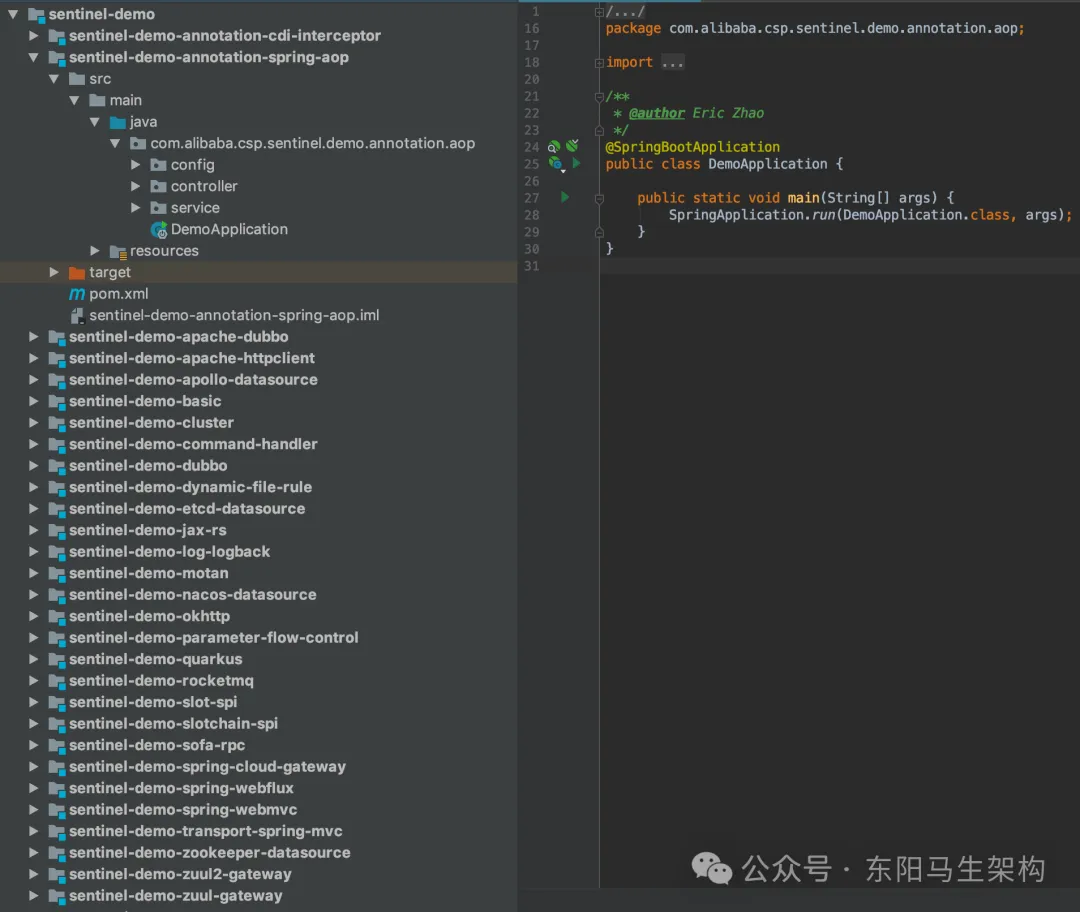Run main method from line 27 arrow
Screen dimensions: 1080x912
point(565,197)
